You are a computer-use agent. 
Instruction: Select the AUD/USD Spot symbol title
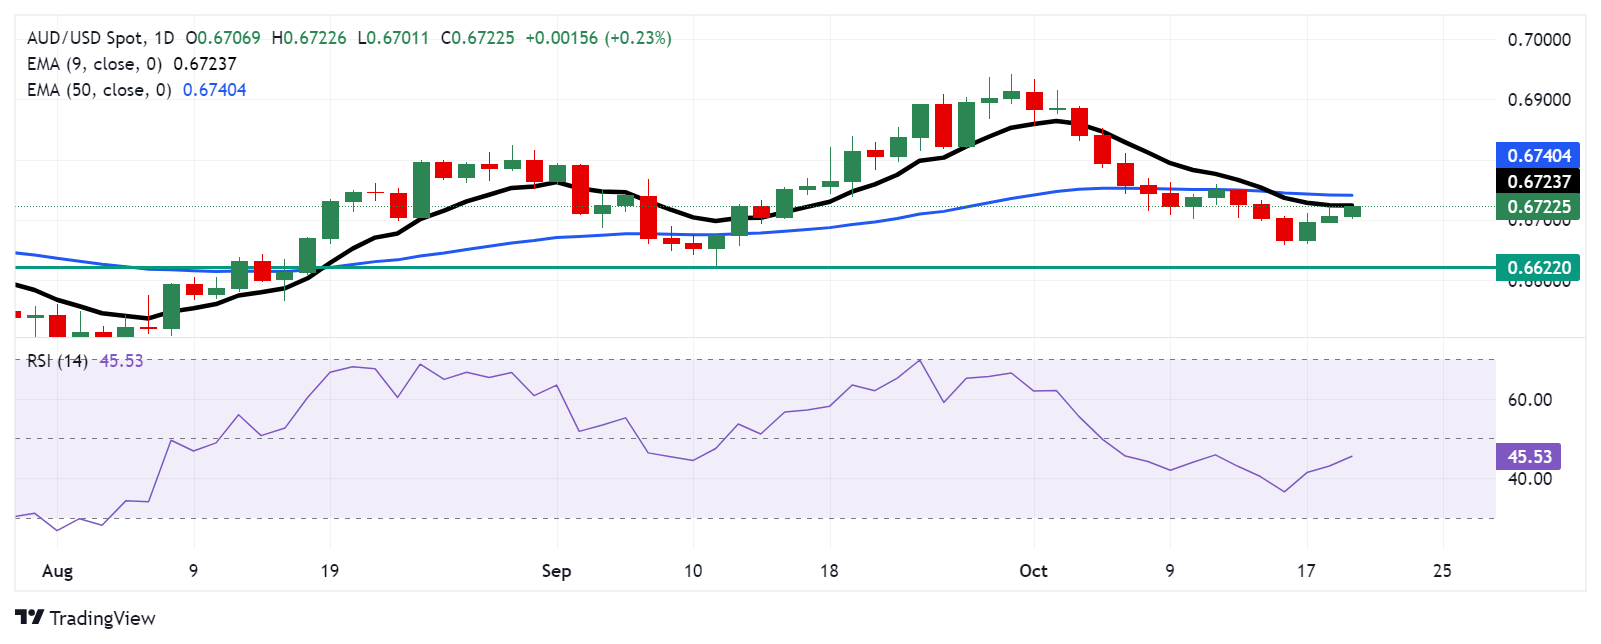pos(85,38)
